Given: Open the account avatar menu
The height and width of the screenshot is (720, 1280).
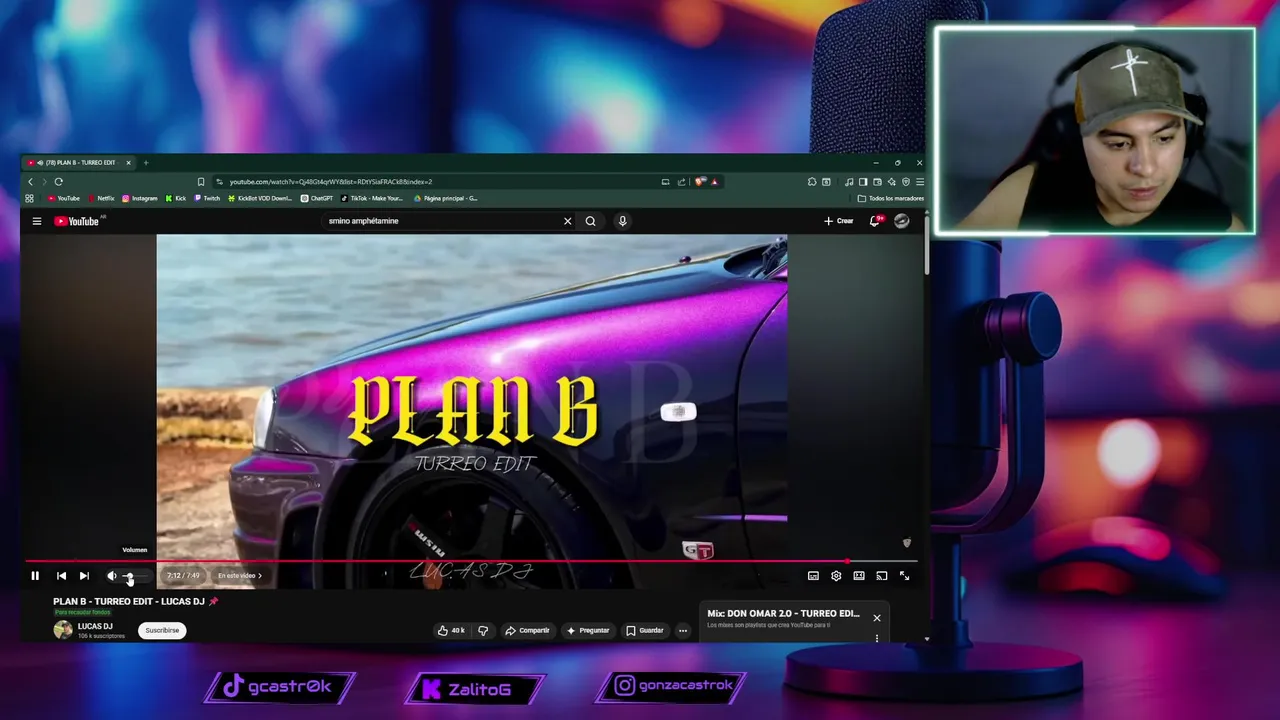Looking at the screenshot, I should (x=902, y=221).
